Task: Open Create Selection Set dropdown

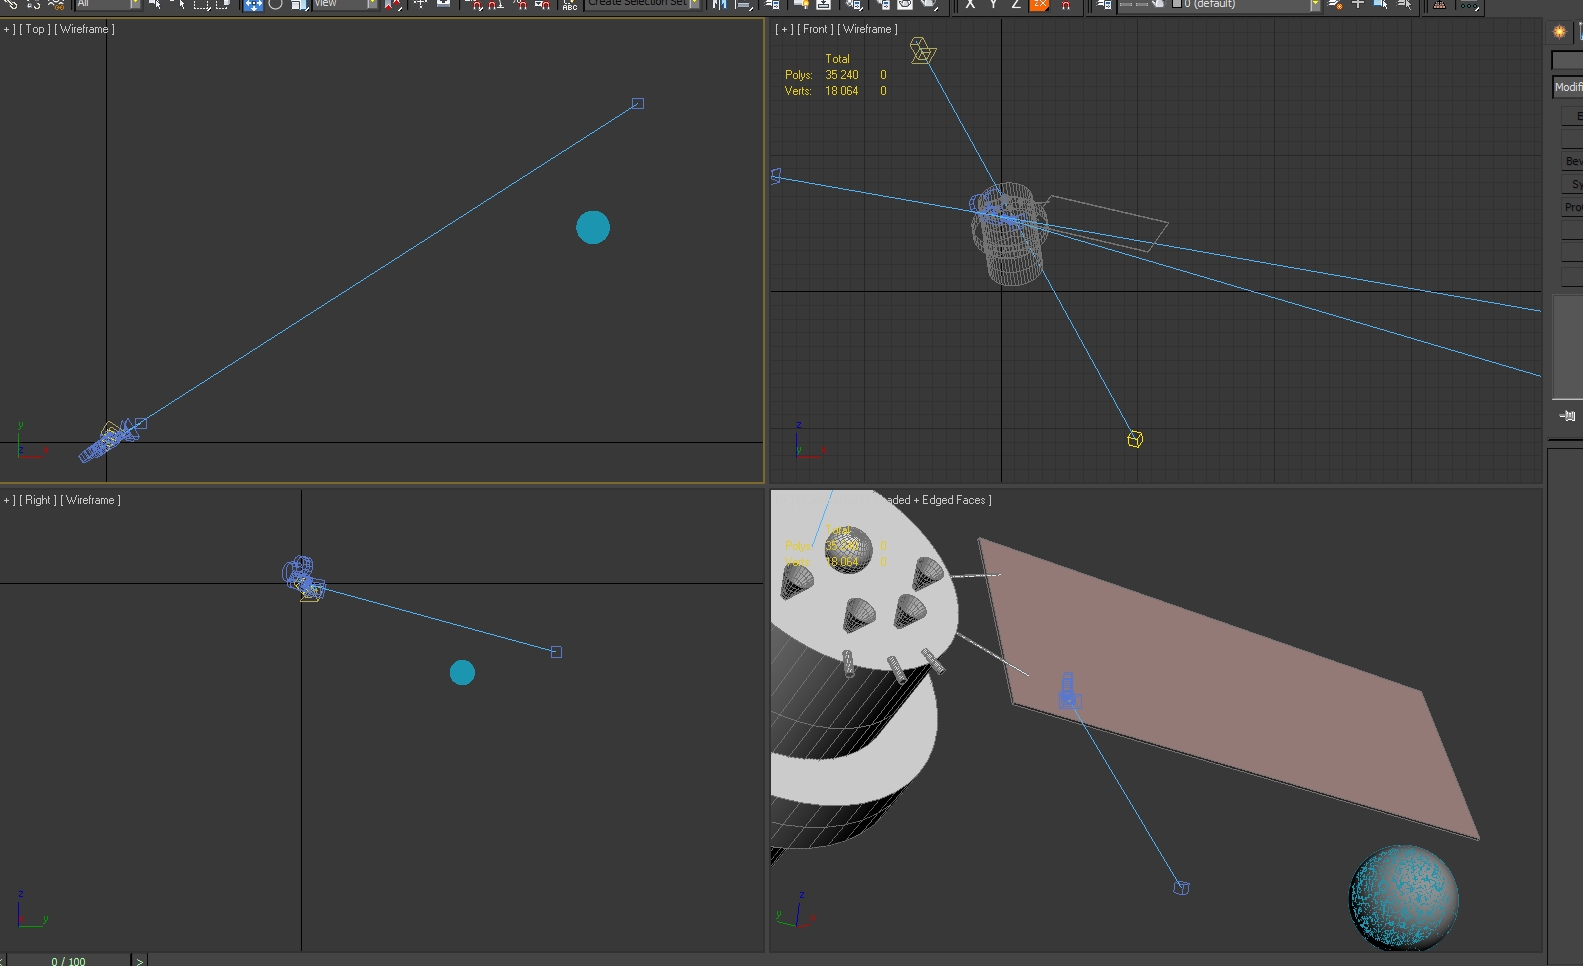Action: (x=643, y=4)
